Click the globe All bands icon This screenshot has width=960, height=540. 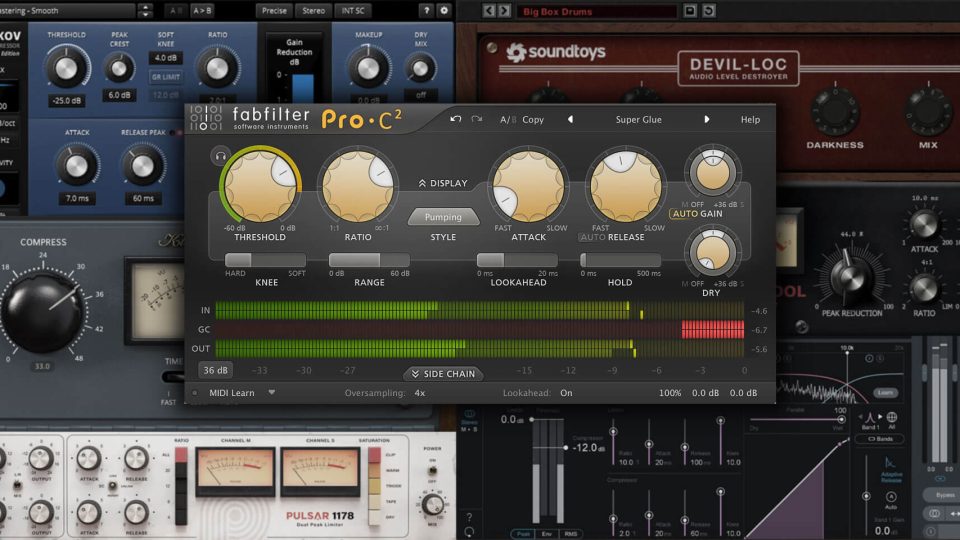click(x=892, y=418)
